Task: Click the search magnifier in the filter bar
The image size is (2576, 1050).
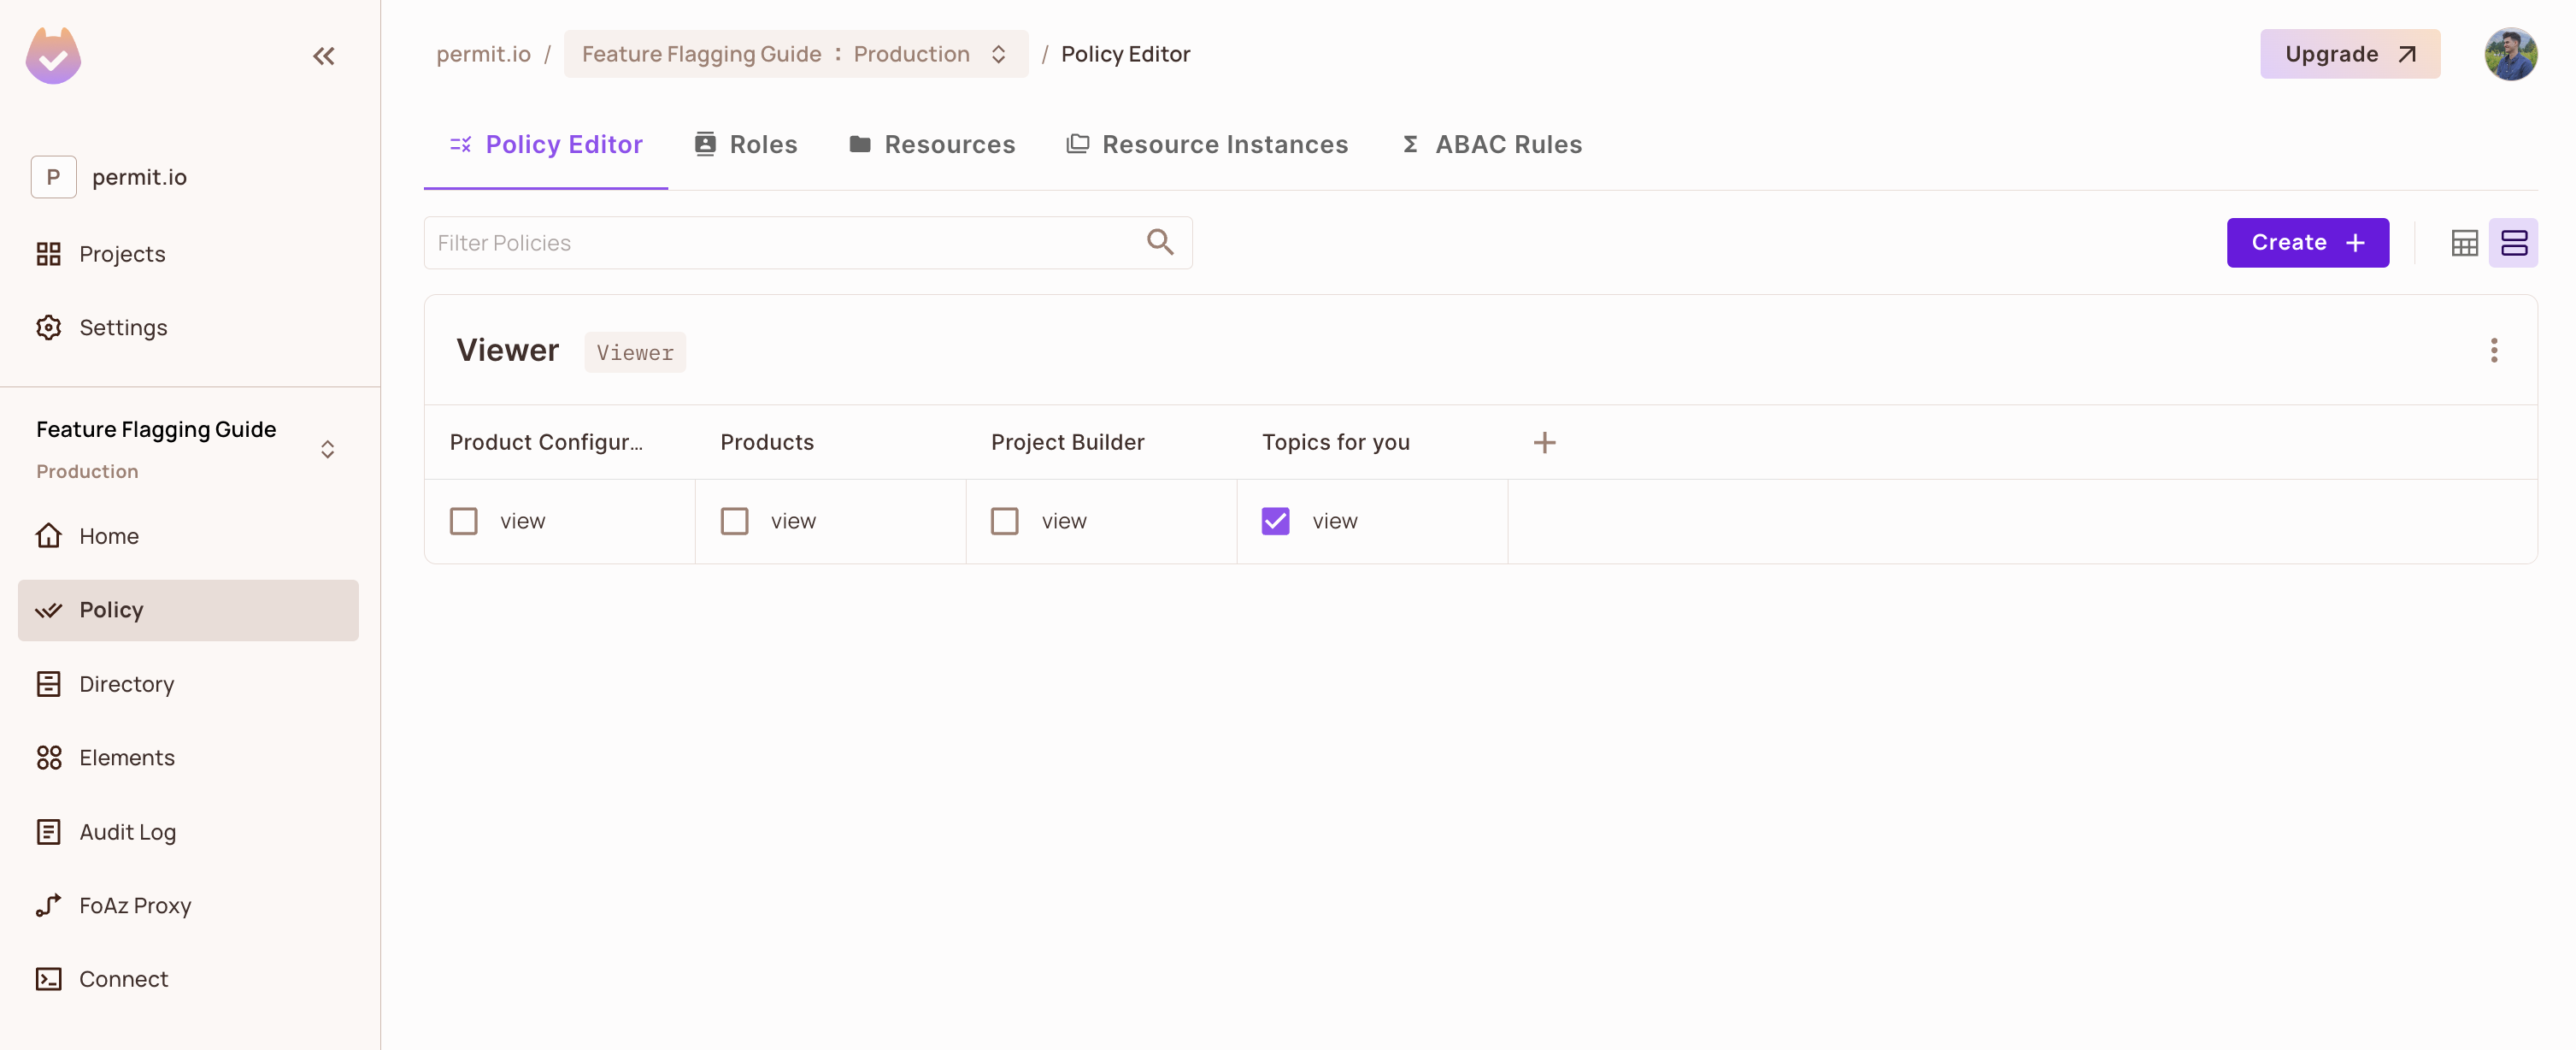Action: [1159, 242]
